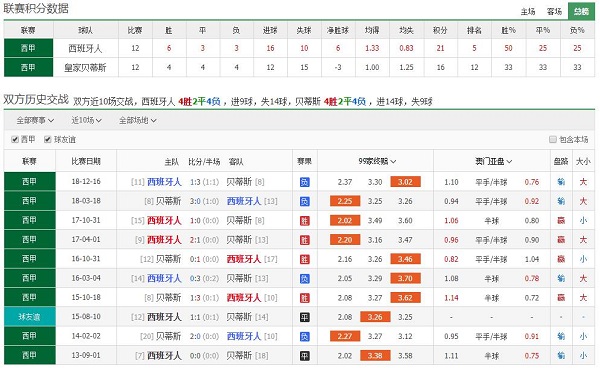Click 半球 handicap on 15-10-18 row
The height and width of the screenshot is (368, 600).
coord(491,298)
